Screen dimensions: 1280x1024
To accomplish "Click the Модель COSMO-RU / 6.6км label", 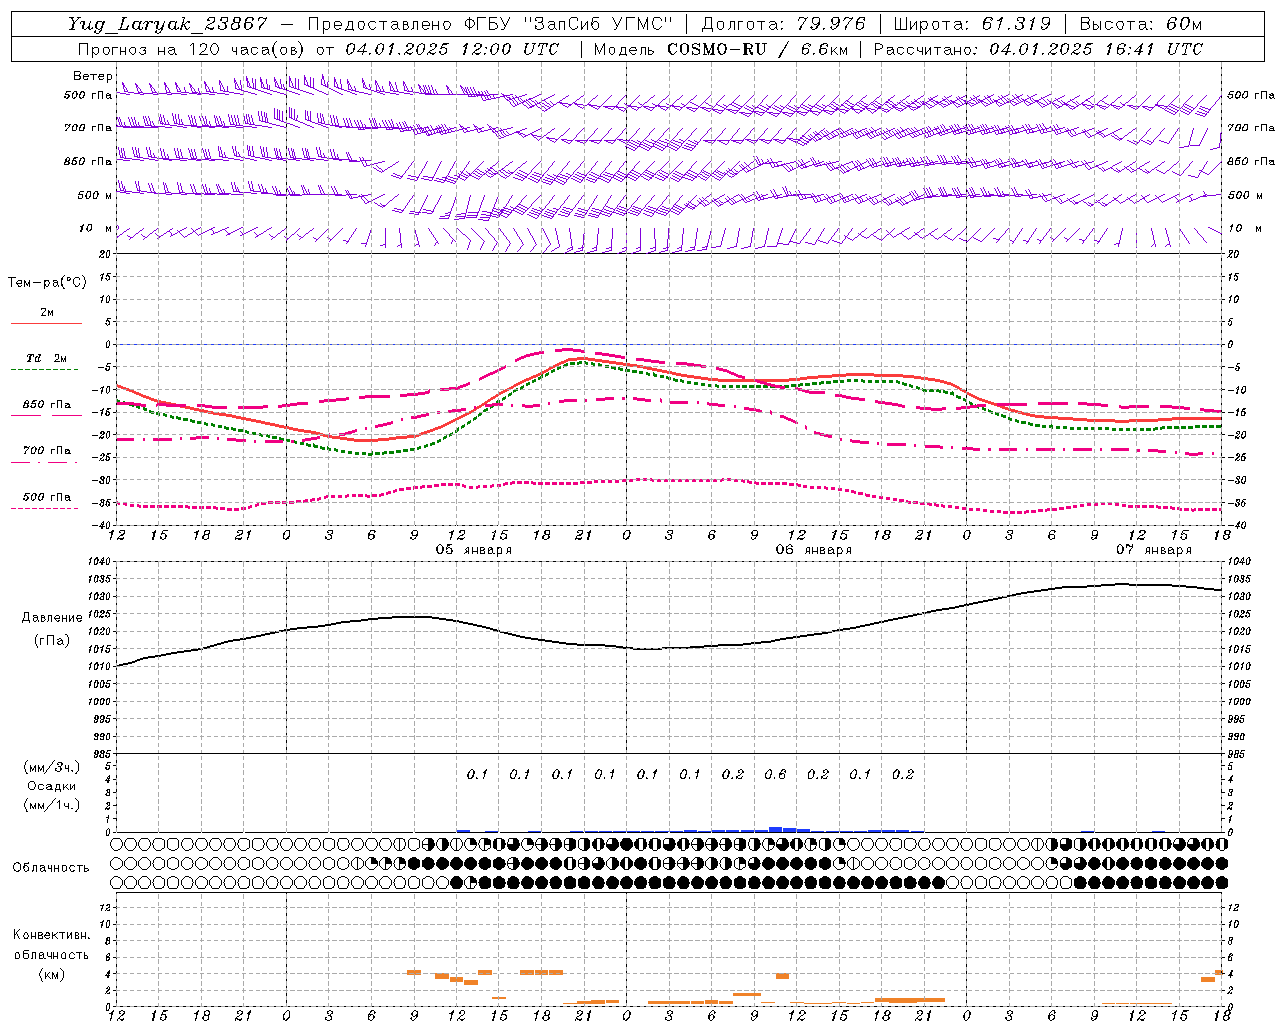I will (x=720, y=49).
